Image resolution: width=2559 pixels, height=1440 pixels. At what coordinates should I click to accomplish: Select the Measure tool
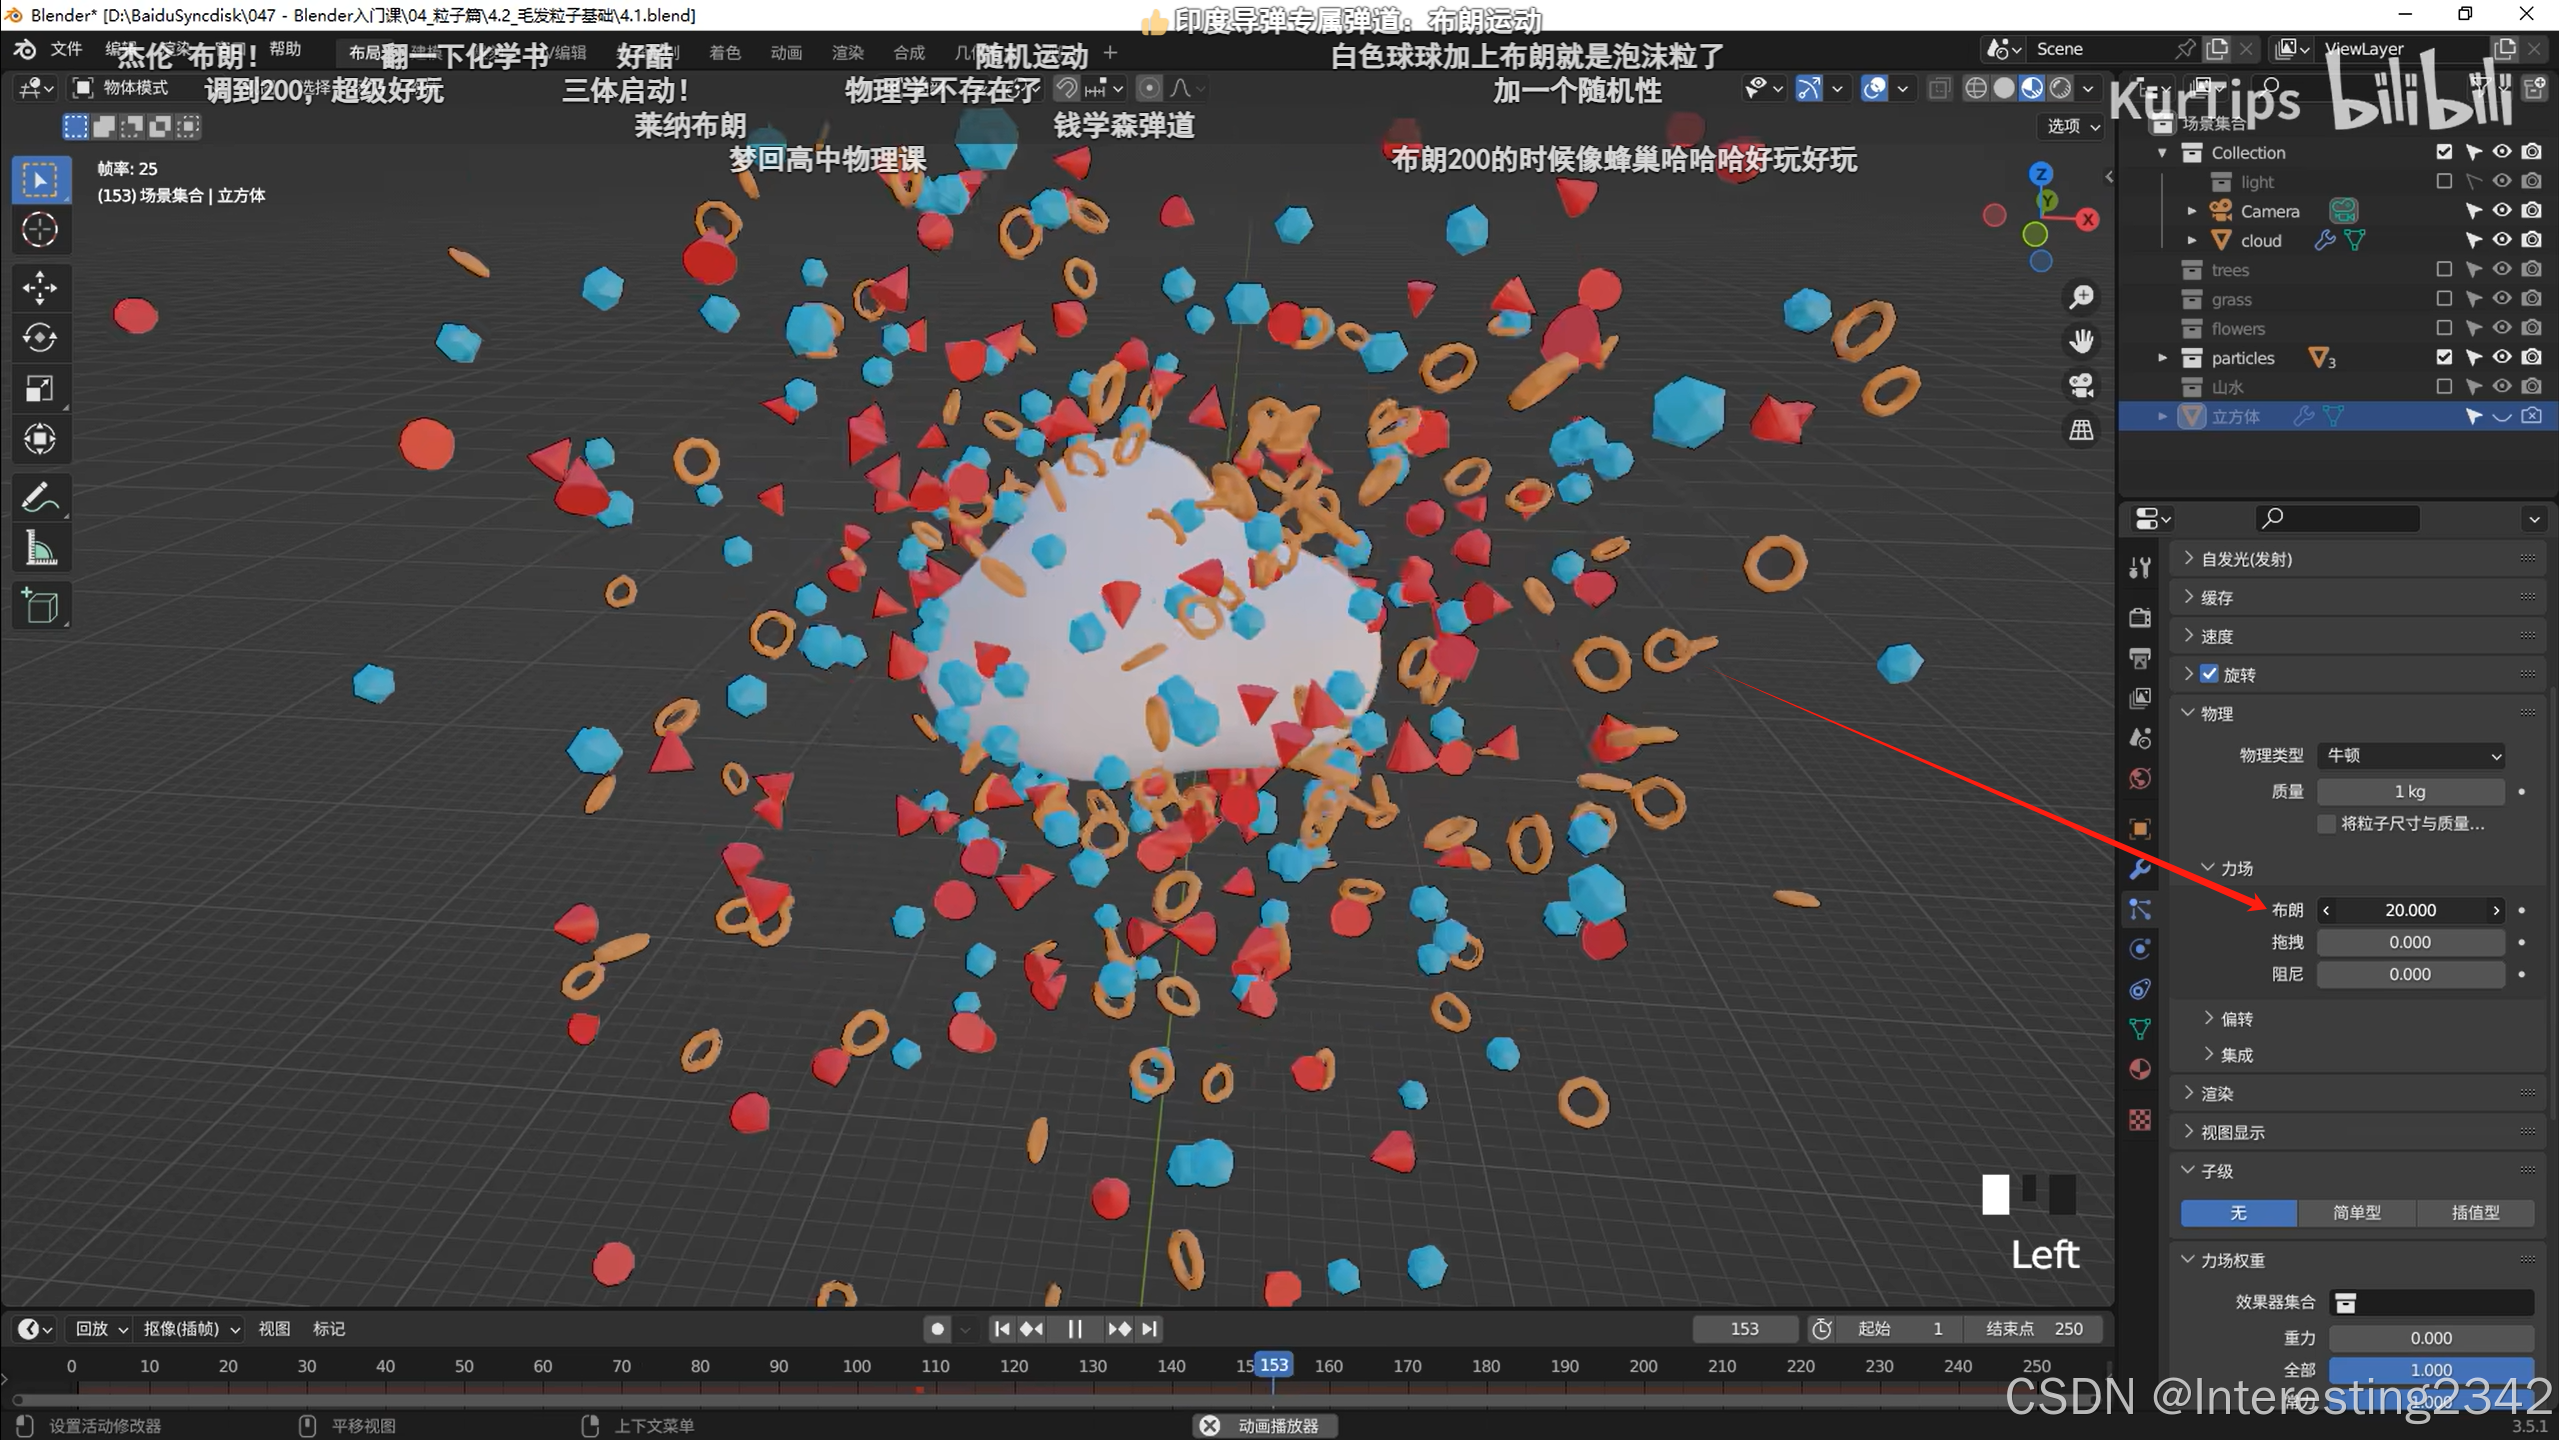tap(40, 548)
